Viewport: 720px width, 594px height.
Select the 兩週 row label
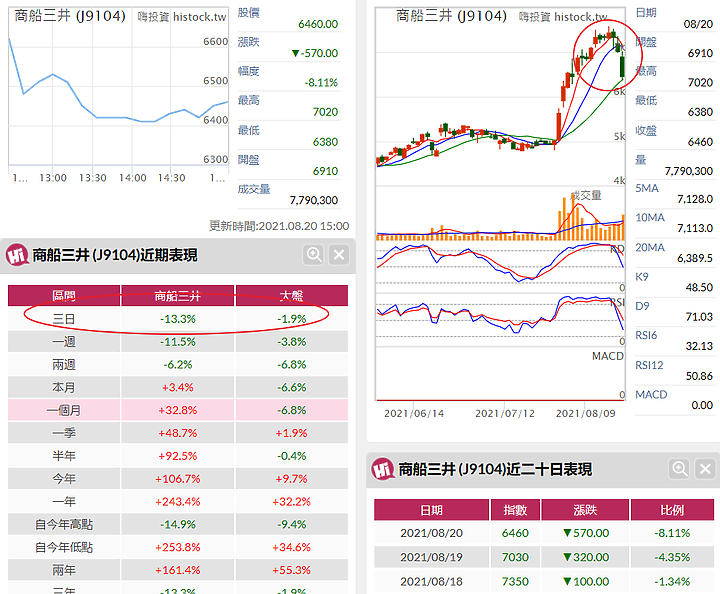(x=64, y=364)
